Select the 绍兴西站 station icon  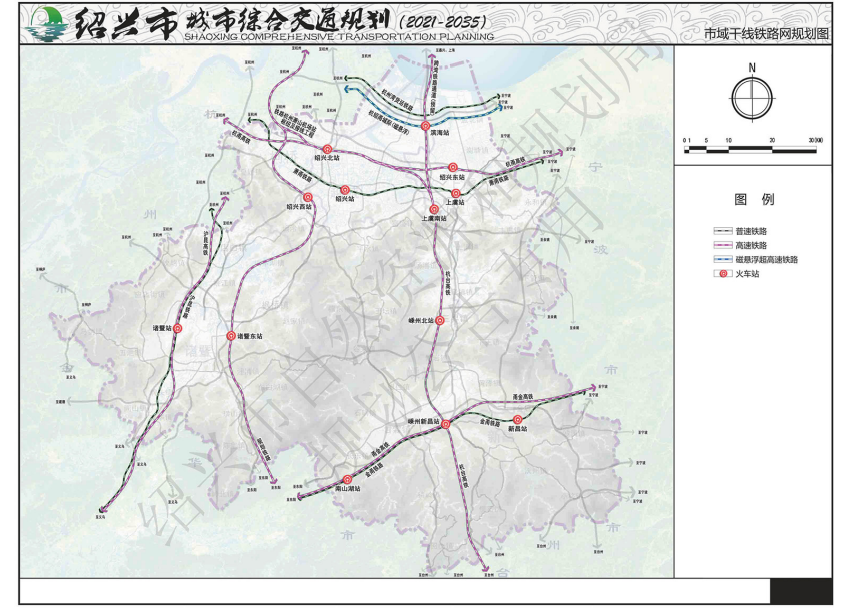(x=308, y=197)
